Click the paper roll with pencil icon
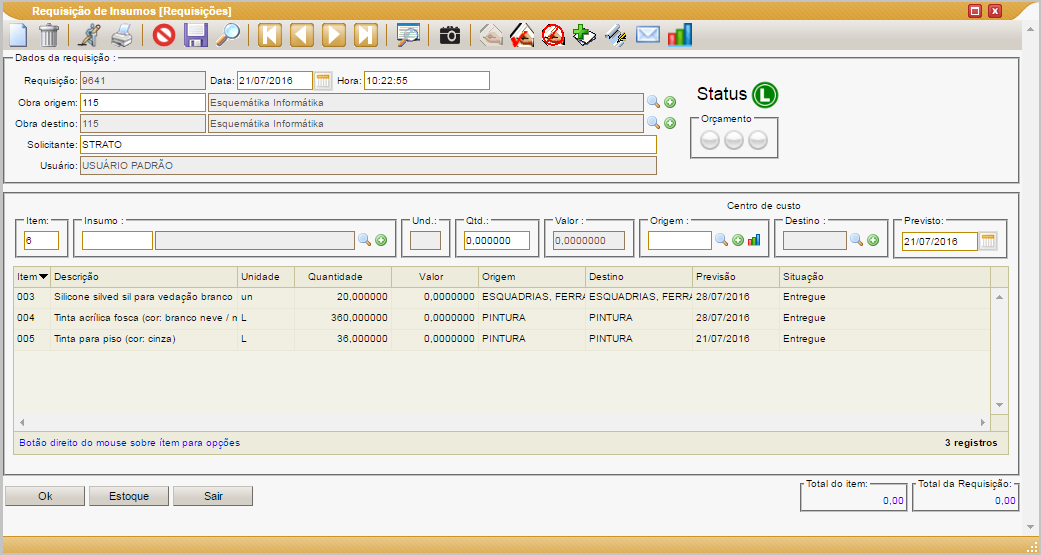This screenshot has width=1041, height=555. click(616, 35)
